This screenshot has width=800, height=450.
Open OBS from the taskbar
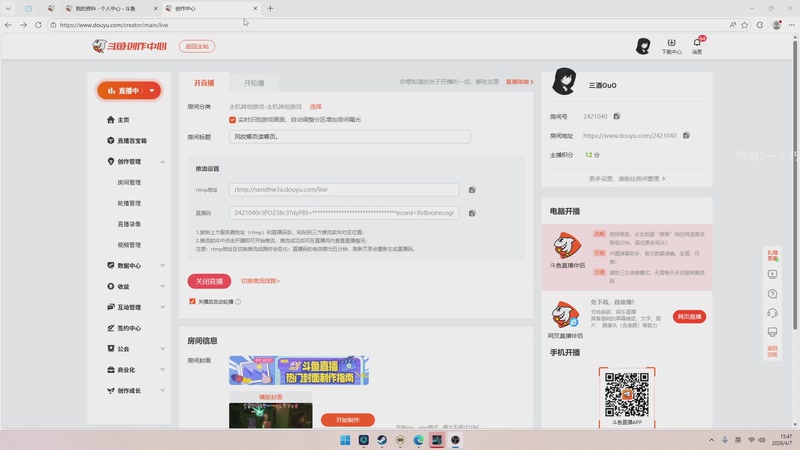pyautogui.click(x=455, y=440)
